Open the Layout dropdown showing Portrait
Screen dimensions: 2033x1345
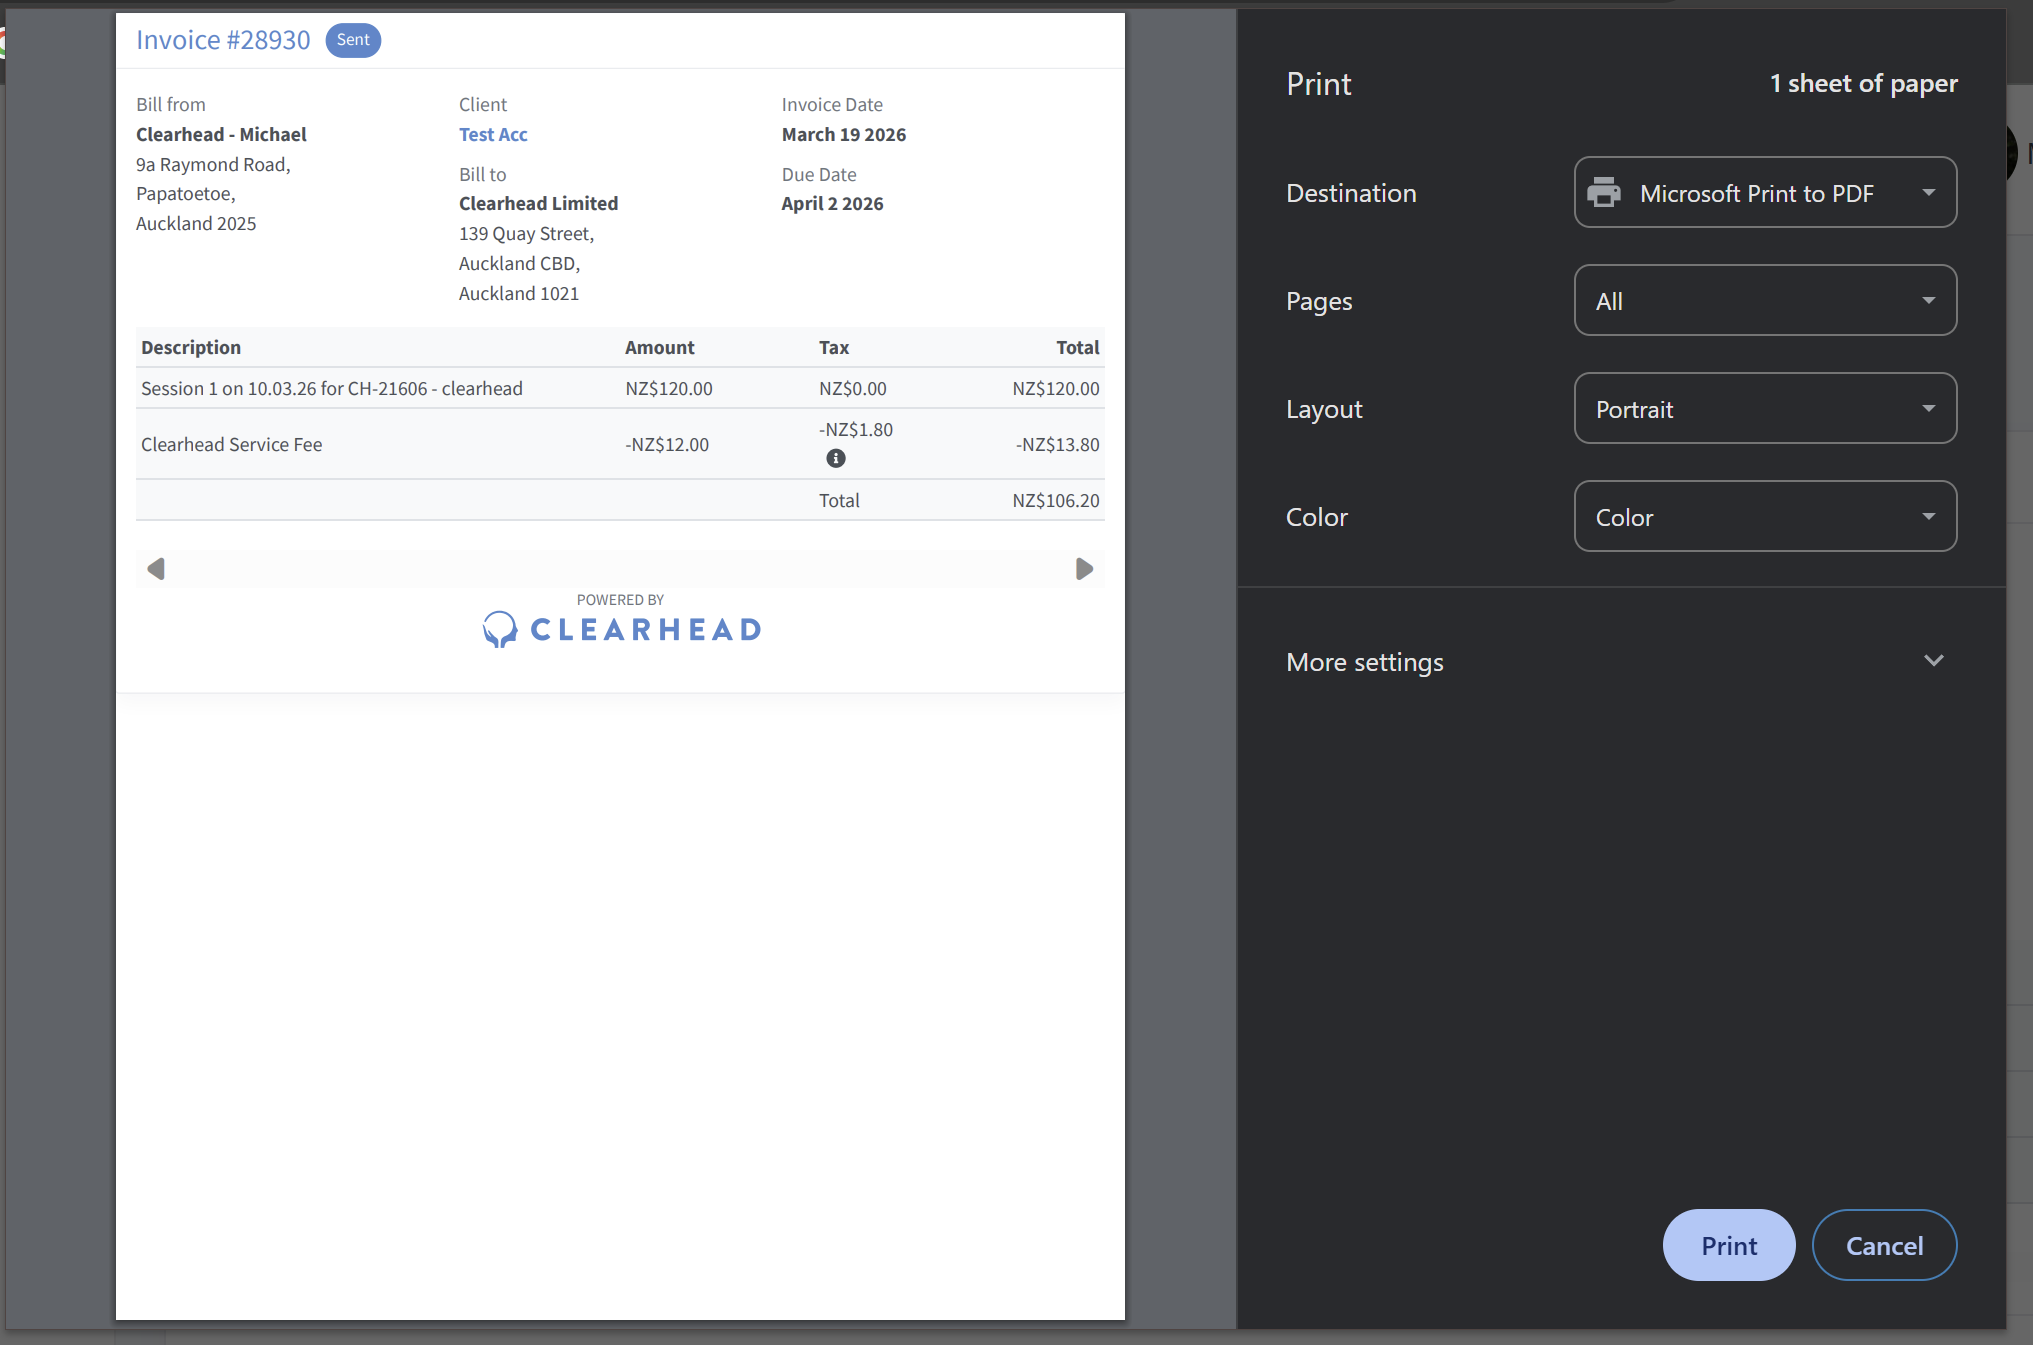click(1765, 408)
